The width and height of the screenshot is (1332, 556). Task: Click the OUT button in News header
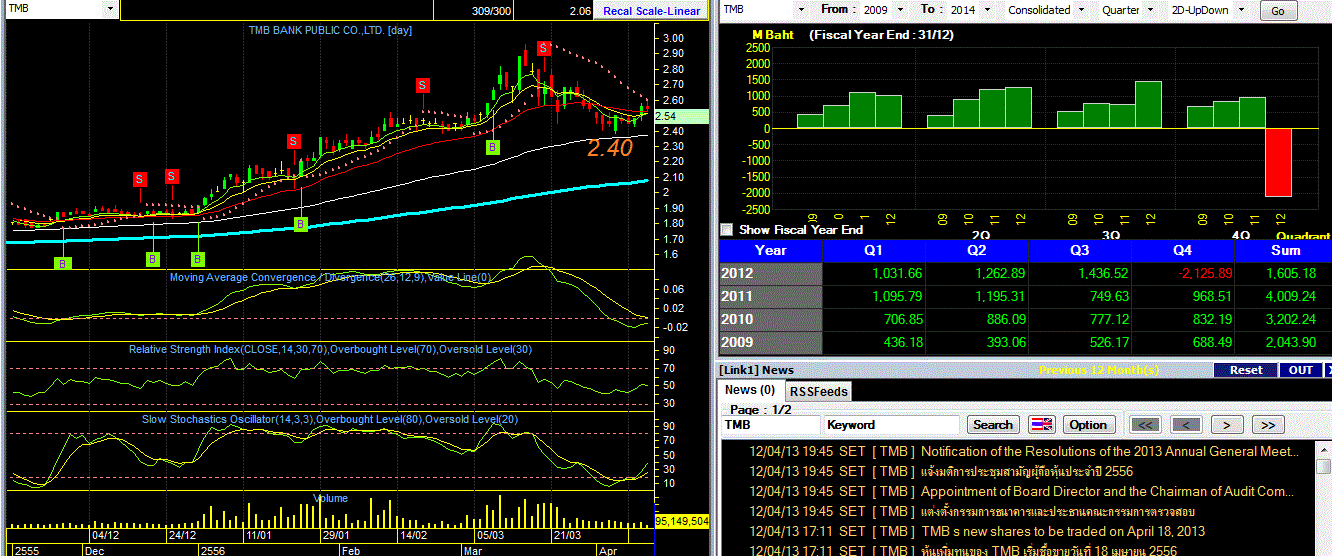(1300, 370)
